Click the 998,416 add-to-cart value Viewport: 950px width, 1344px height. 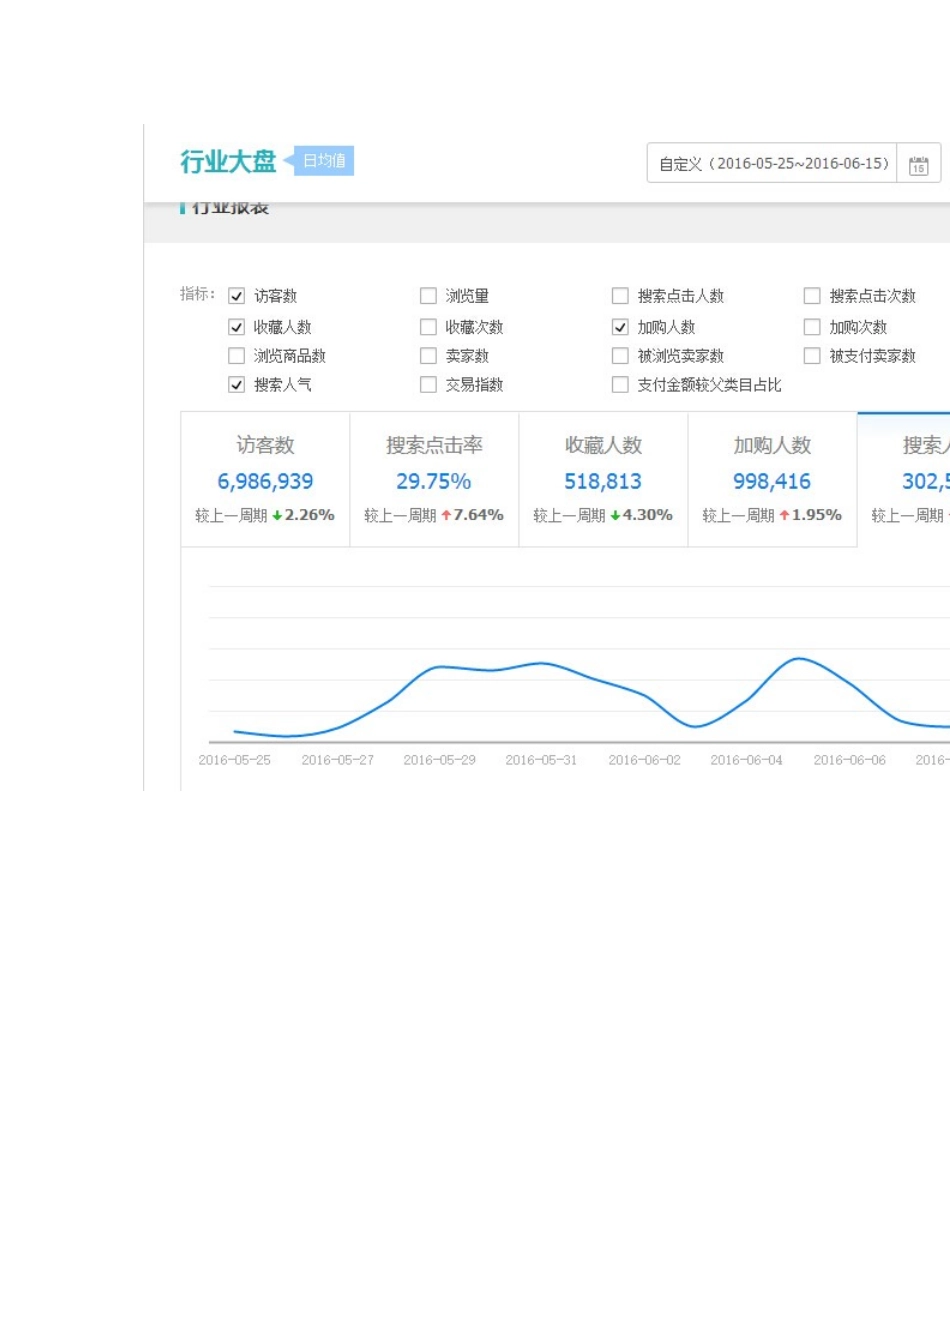[772, 482]
